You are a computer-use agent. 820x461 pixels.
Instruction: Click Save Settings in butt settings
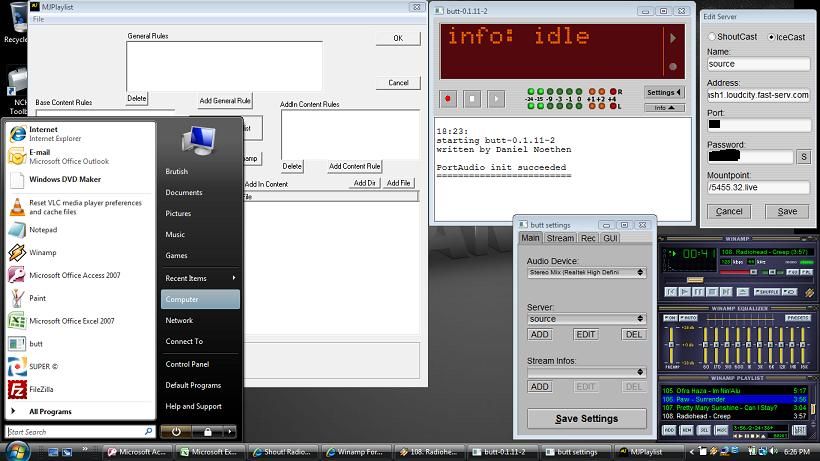(586, 419)
